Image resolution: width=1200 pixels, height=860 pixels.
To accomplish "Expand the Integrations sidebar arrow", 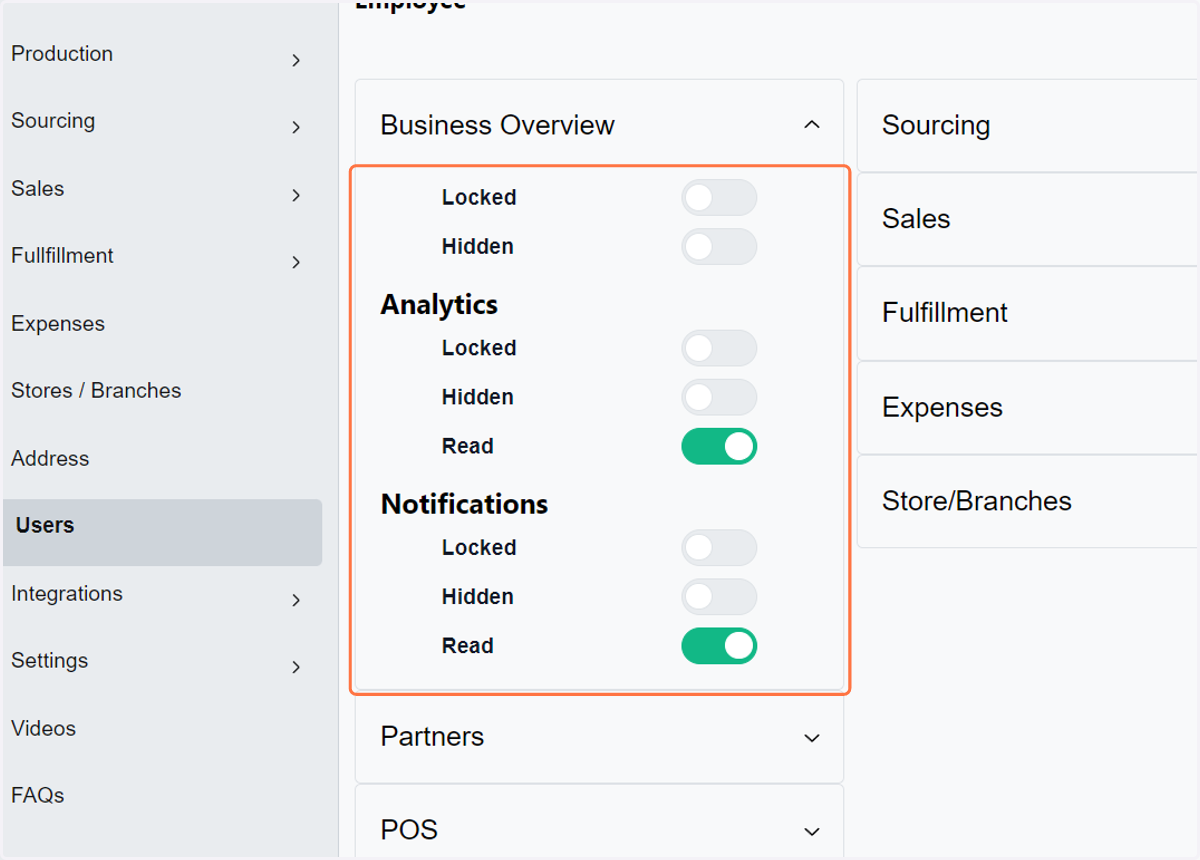I will 296,600.
